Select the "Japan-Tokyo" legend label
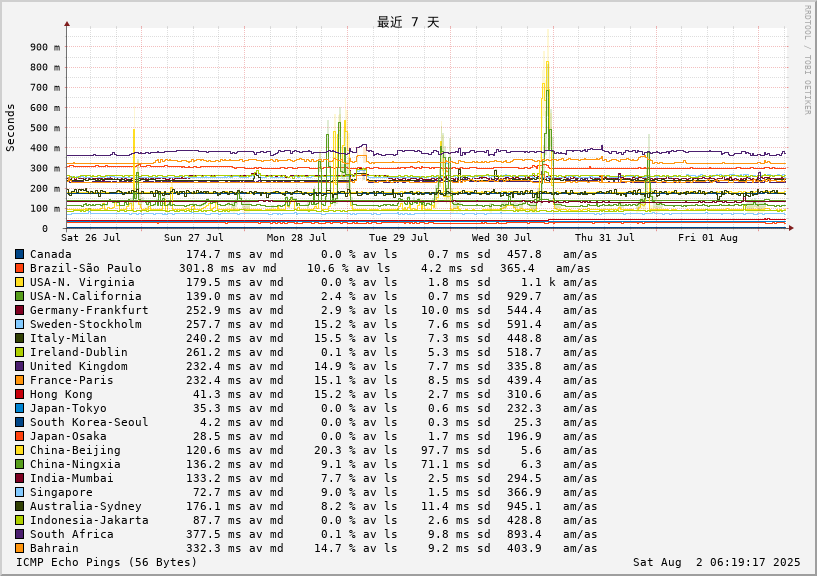 click(x=68, y=409)
